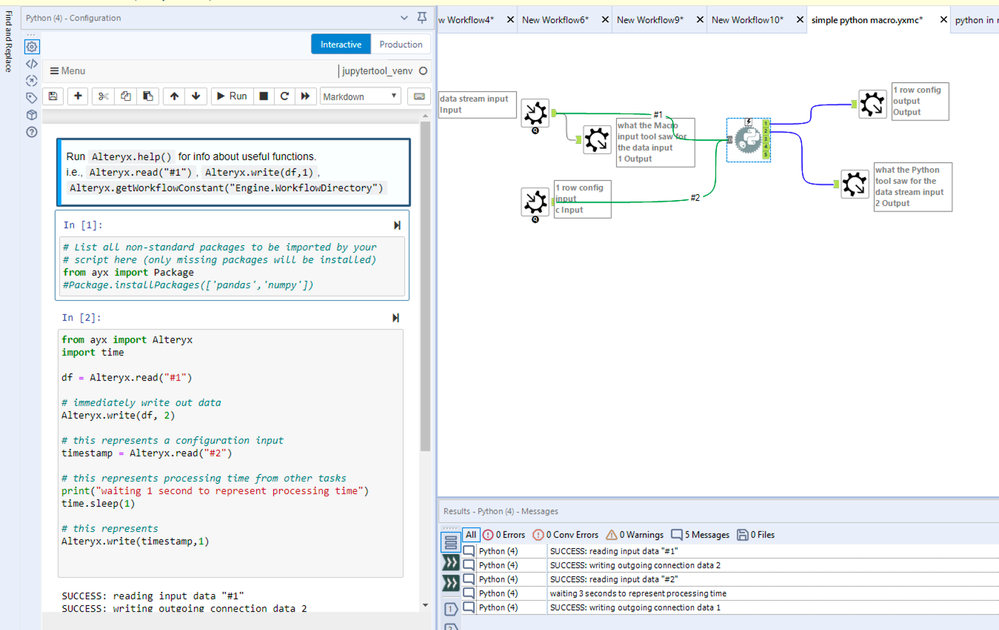
Task: Open the annotation tag icon in the sidebar
Action: 31,98
